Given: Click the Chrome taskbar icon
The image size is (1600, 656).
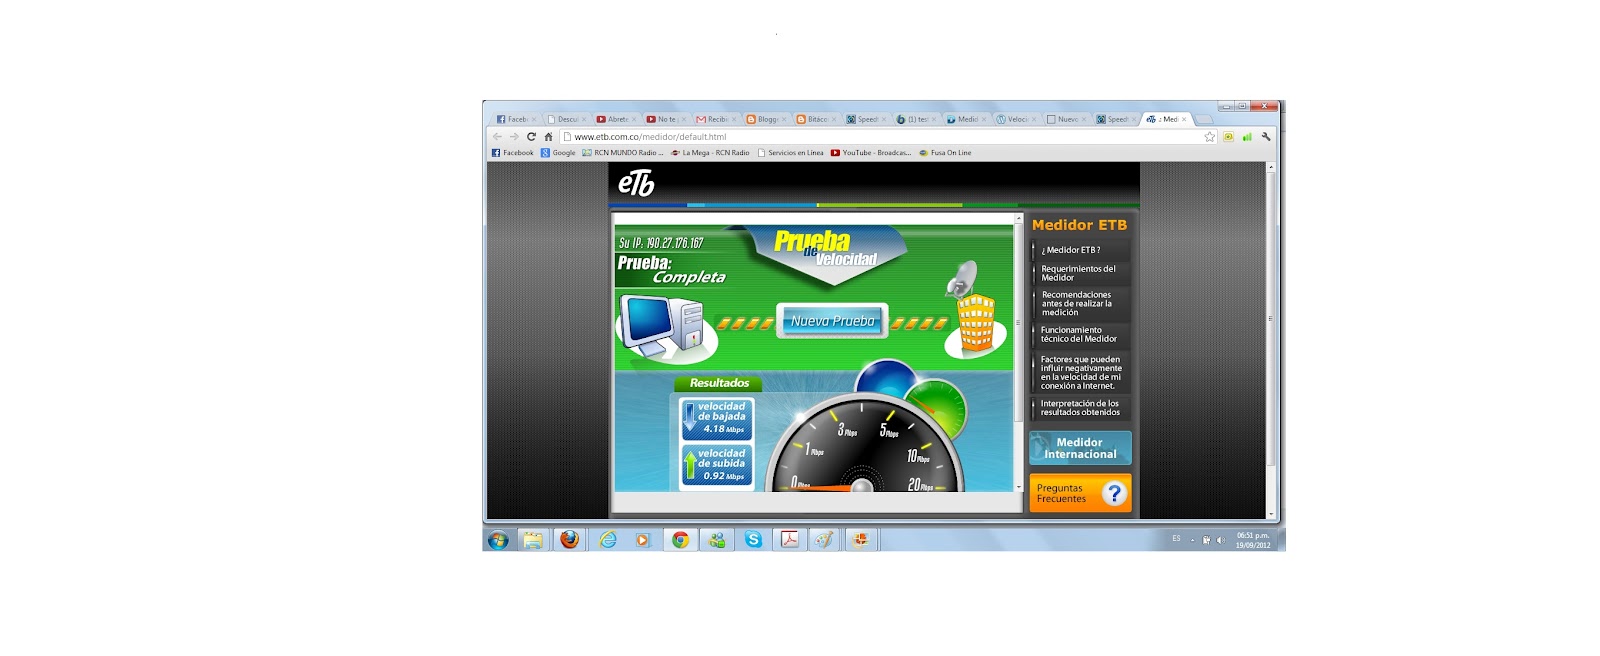Looking at the screenshot, I should pyautogui.click(x=680, y=540).
